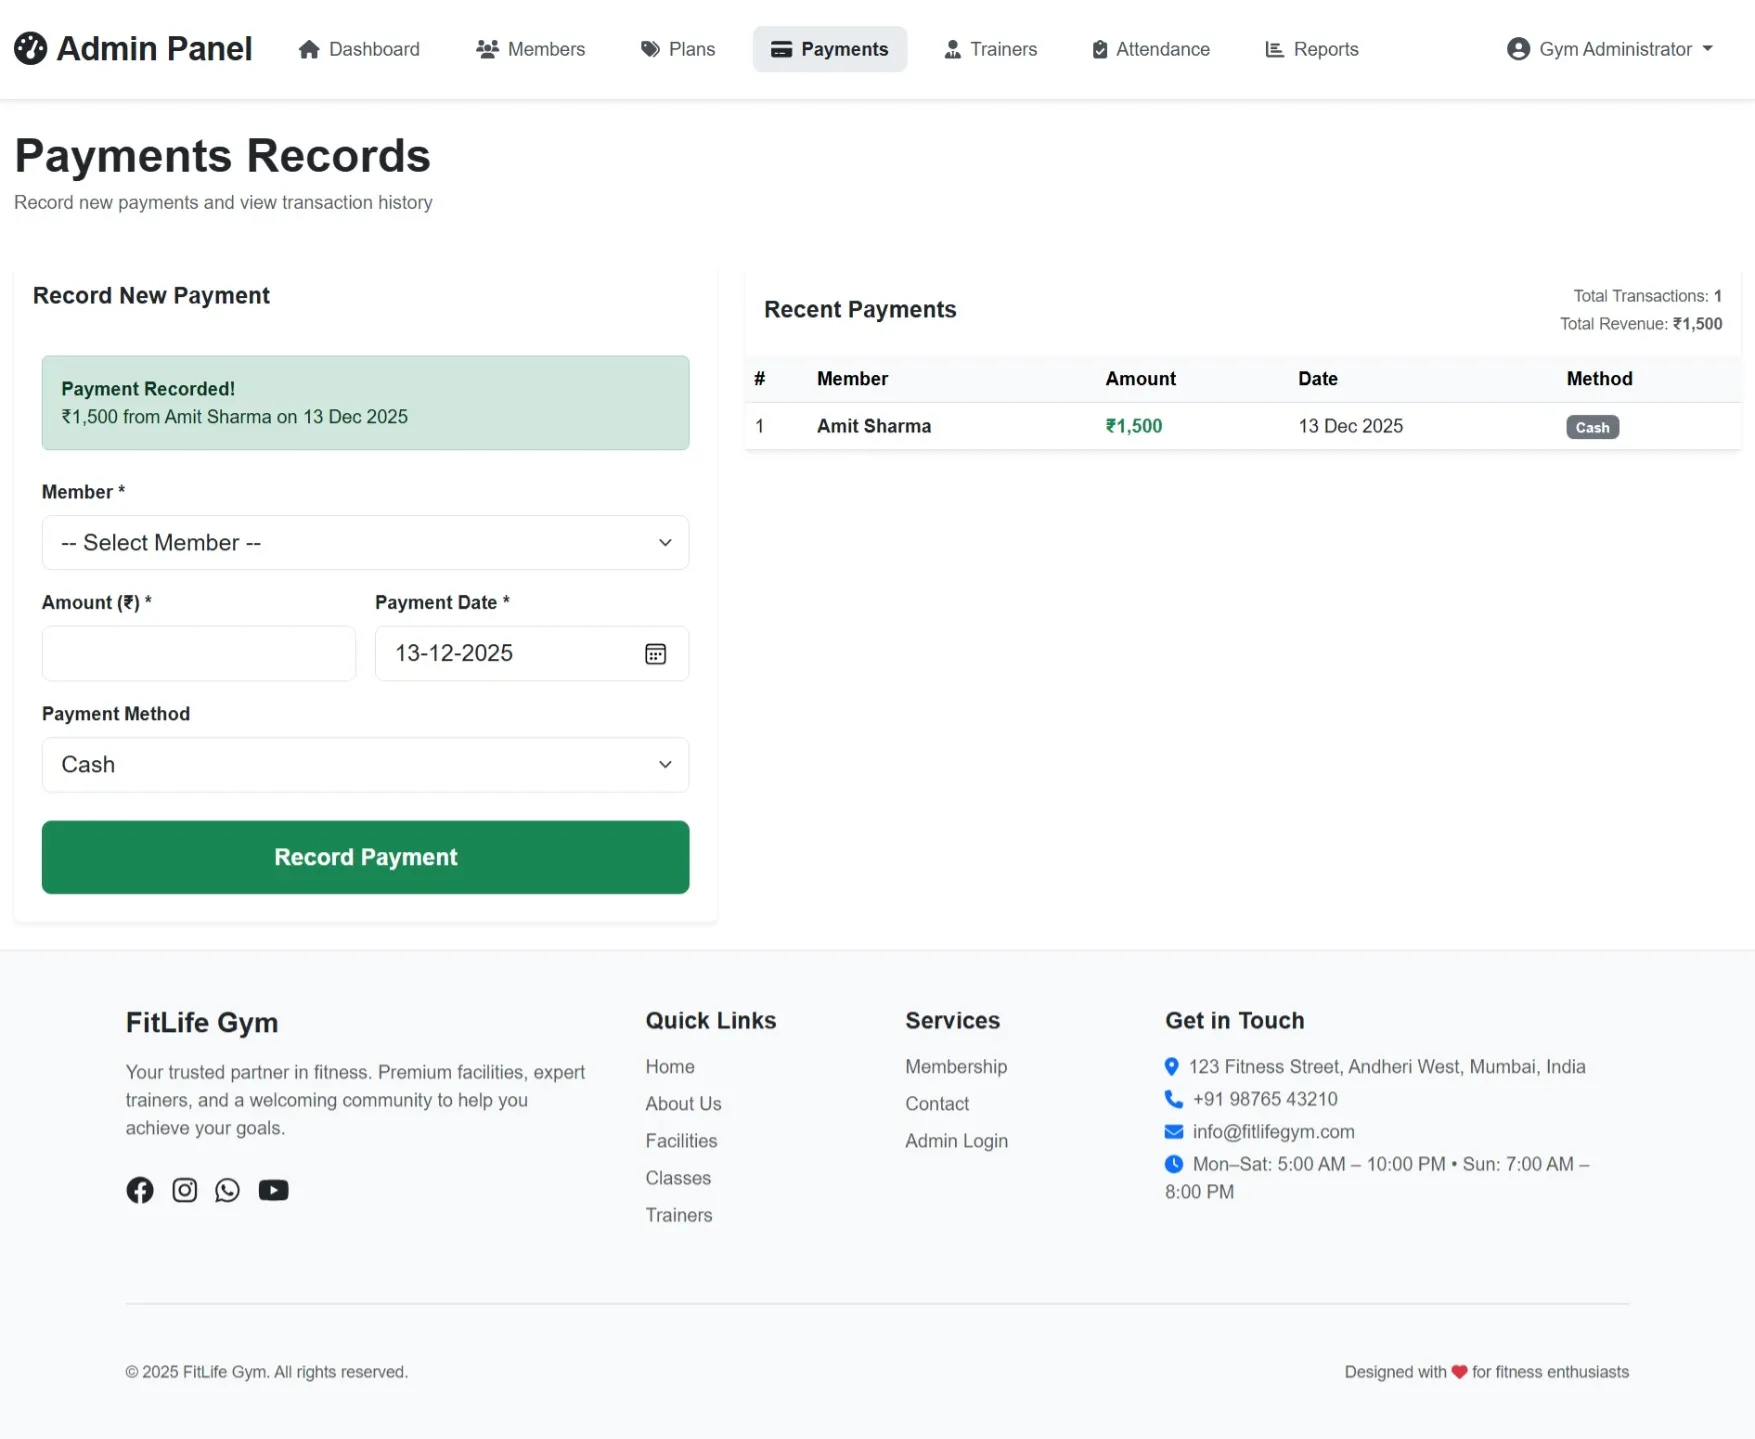The image size is (1755, 1439).
Task: Expand the Payment Method dropdown
Action: click(x=365, y=765)
